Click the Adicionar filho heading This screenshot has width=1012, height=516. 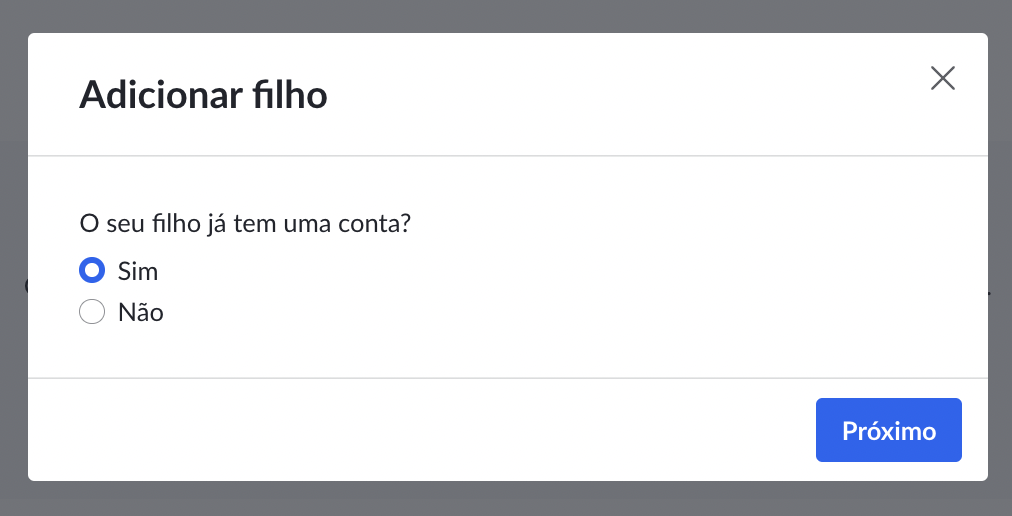(x=203, y=94)
